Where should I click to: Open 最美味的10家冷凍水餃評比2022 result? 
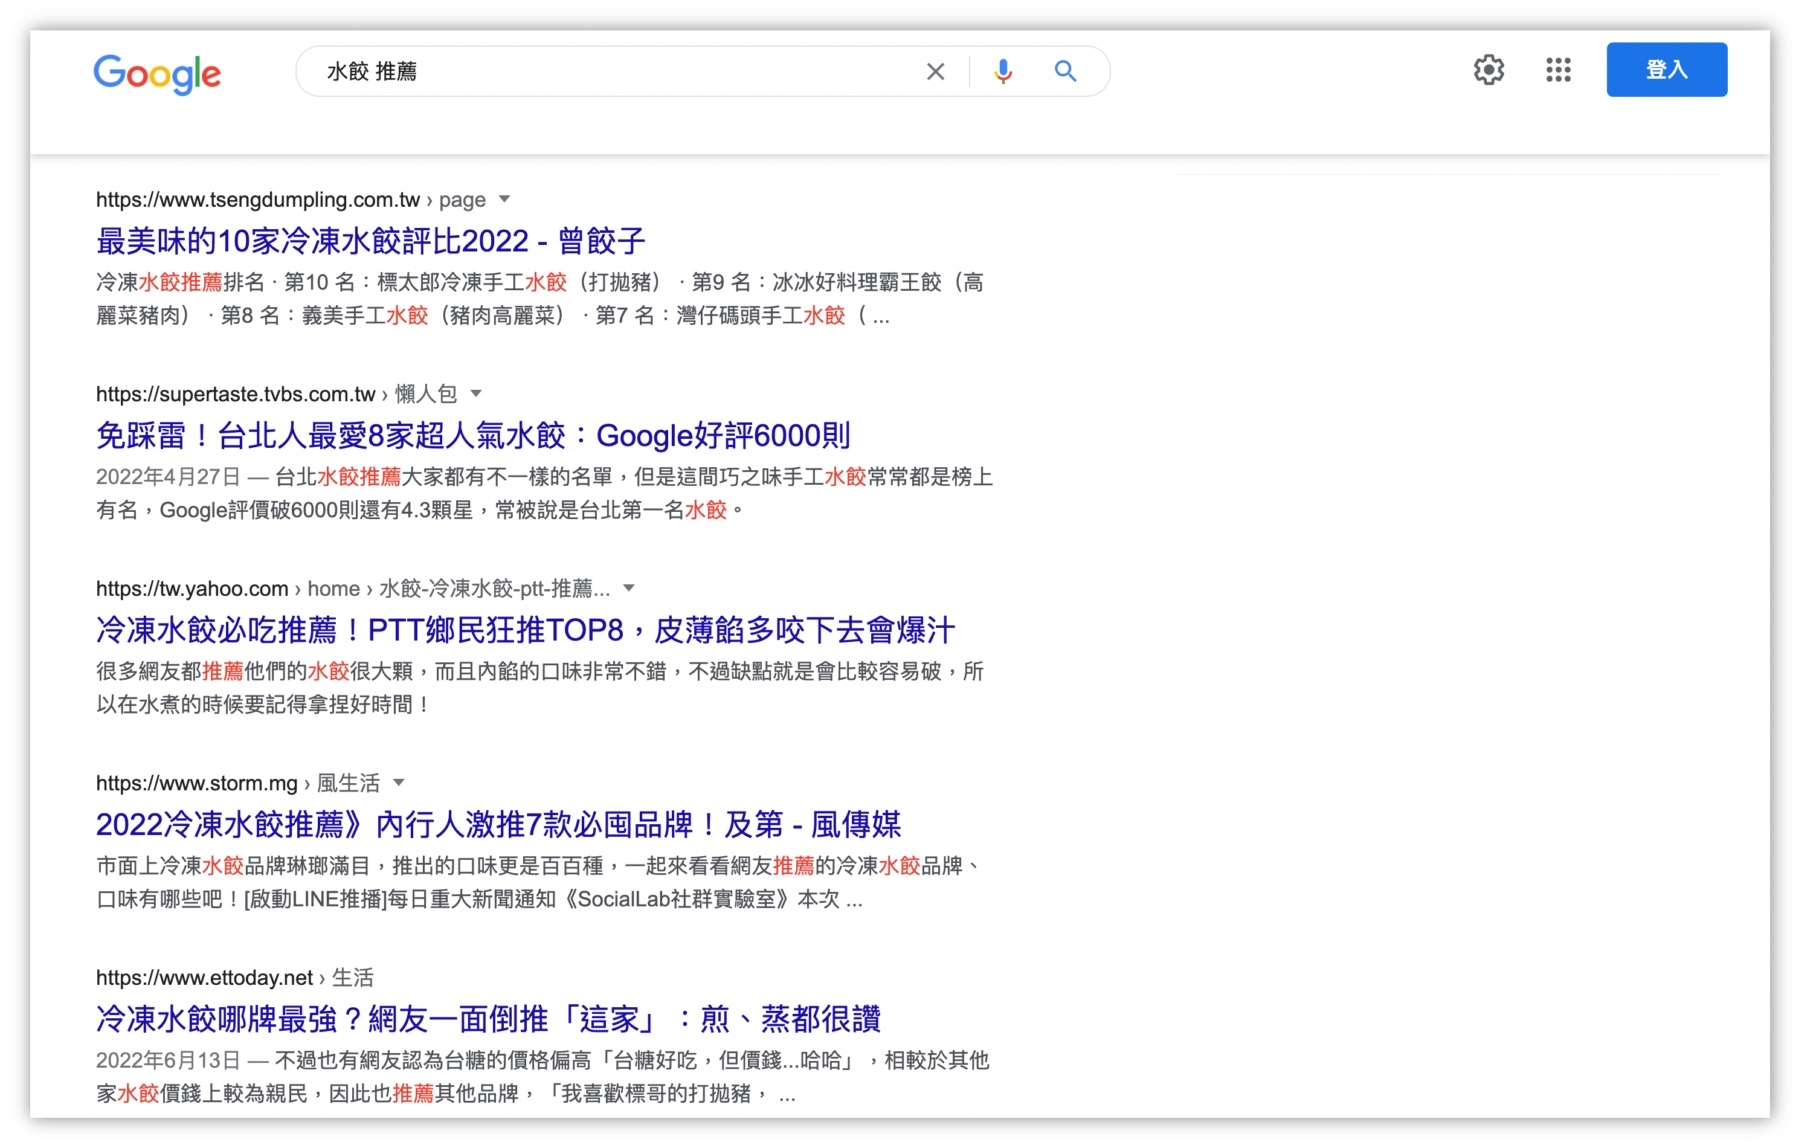(x=370, y=241)
